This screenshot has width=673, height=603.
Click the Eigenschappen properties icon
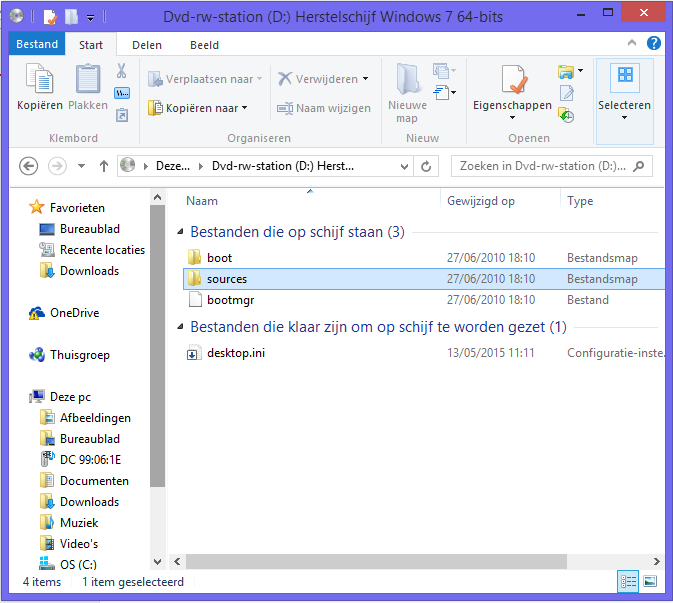pyautogui.click(x=513, y=79)
